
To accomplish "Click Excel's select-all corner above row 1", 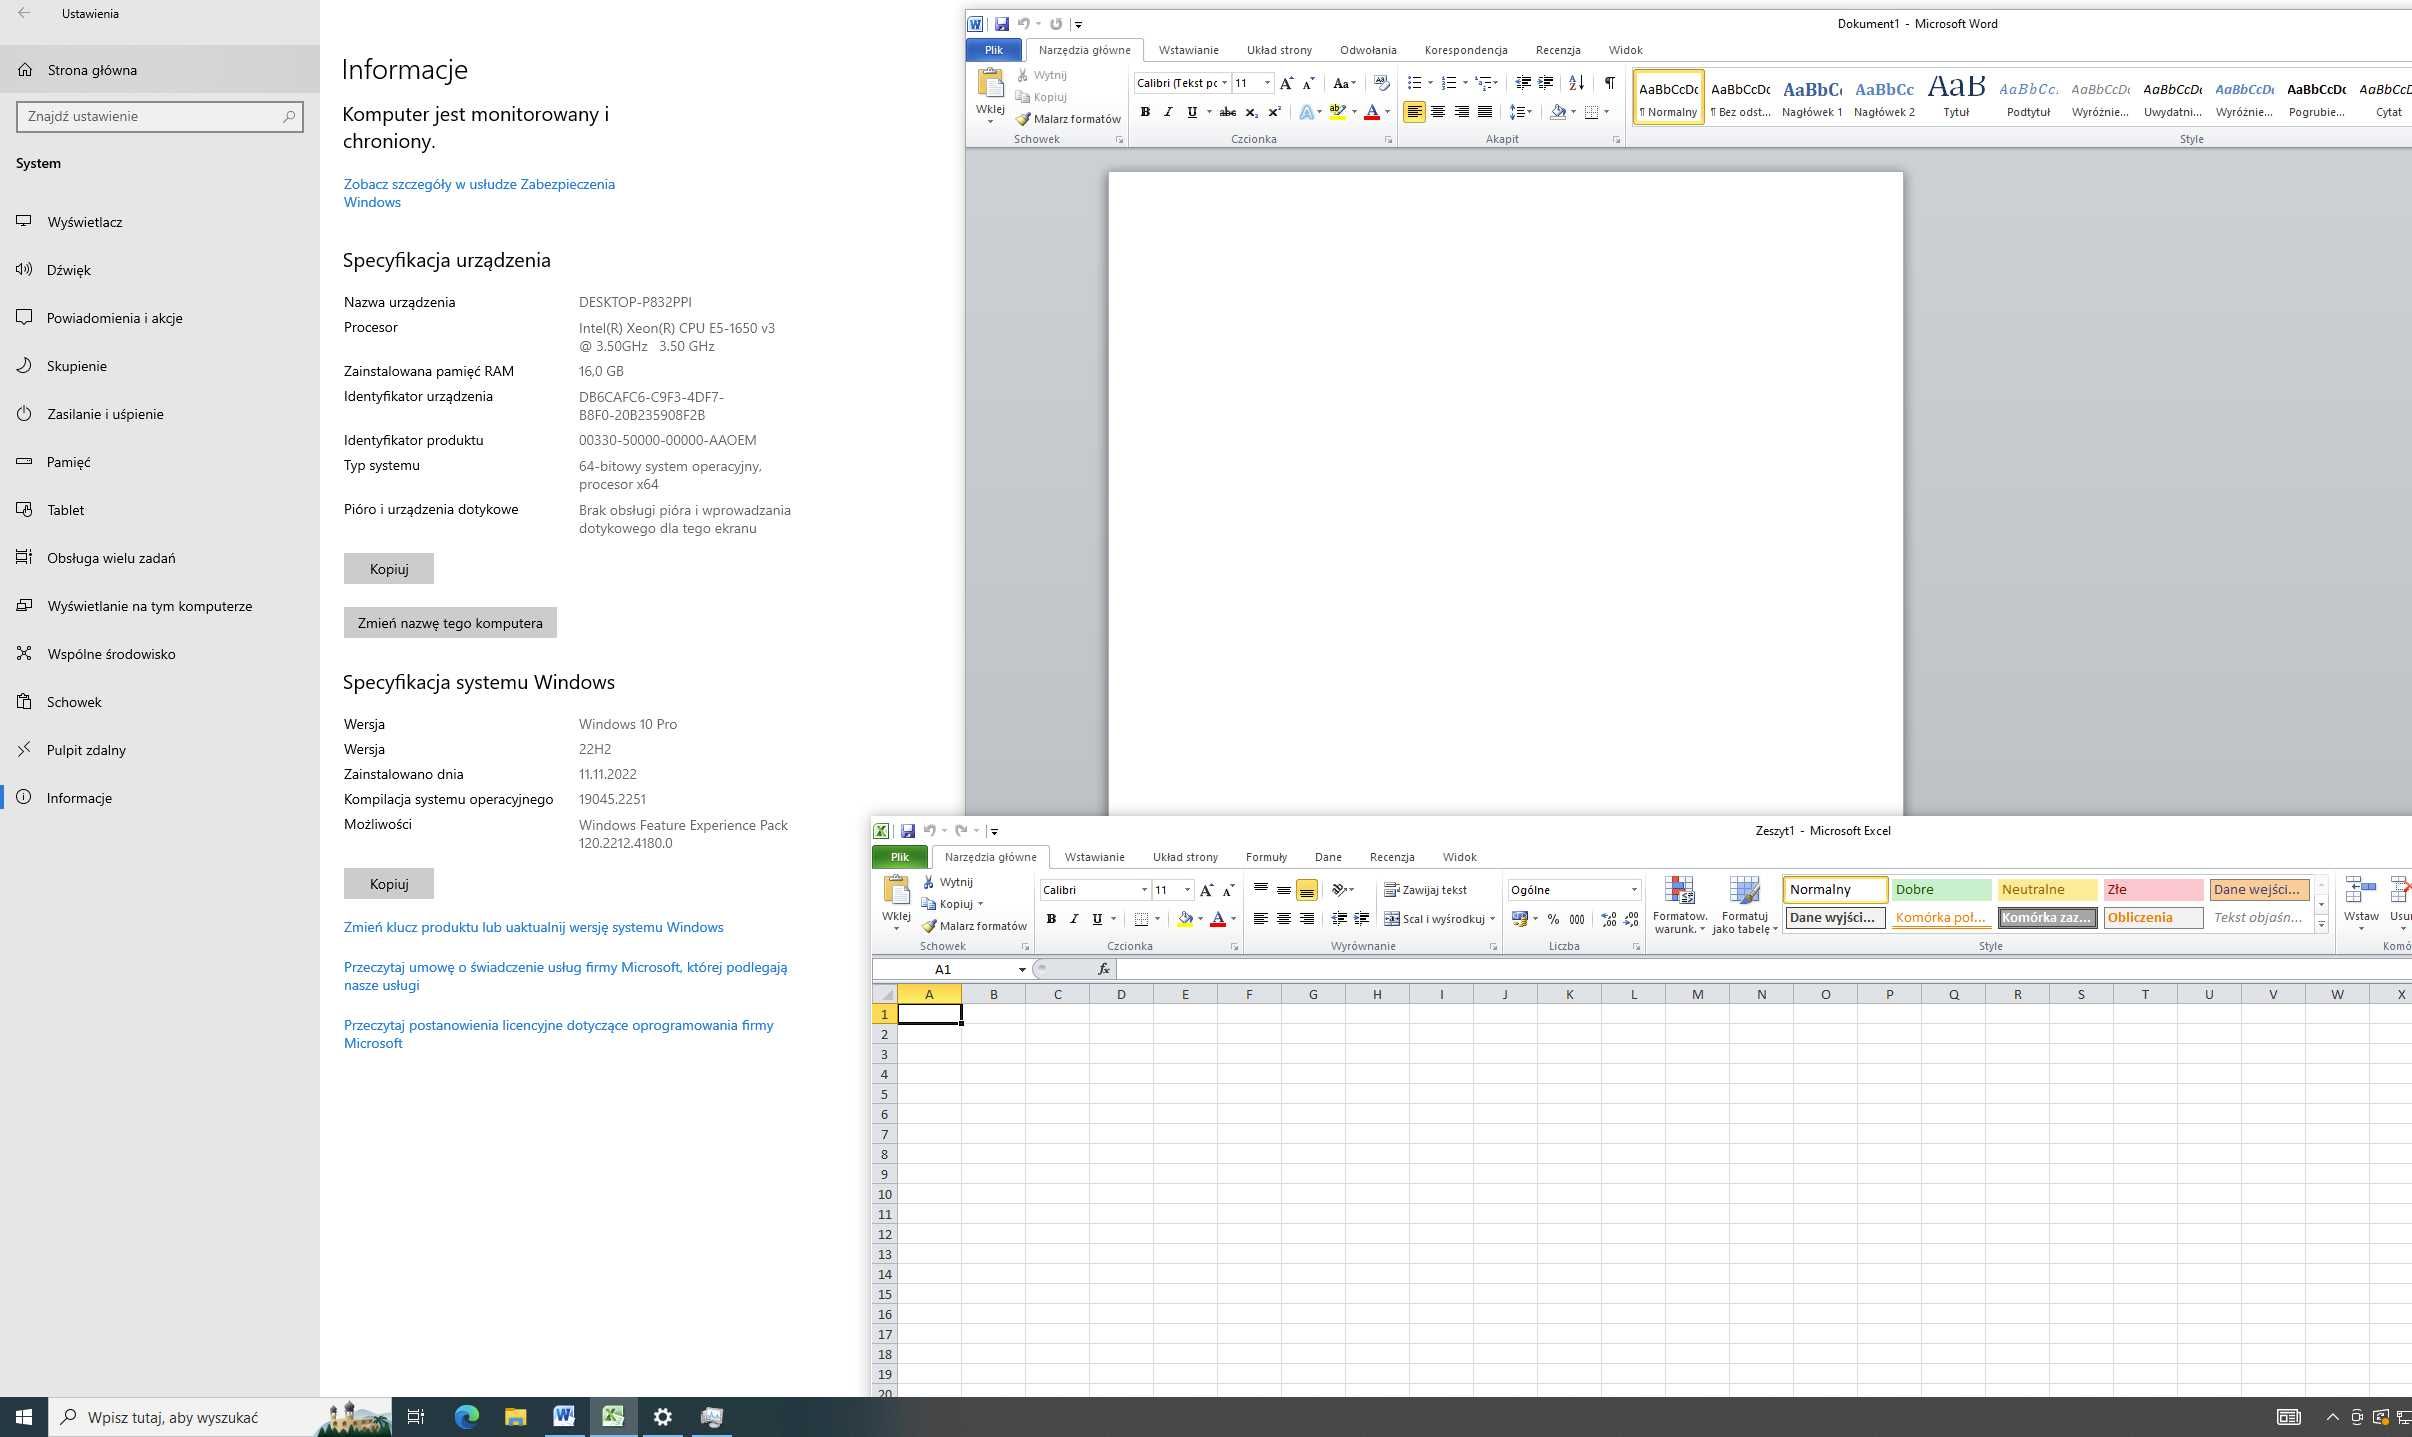I will point(885,994).
